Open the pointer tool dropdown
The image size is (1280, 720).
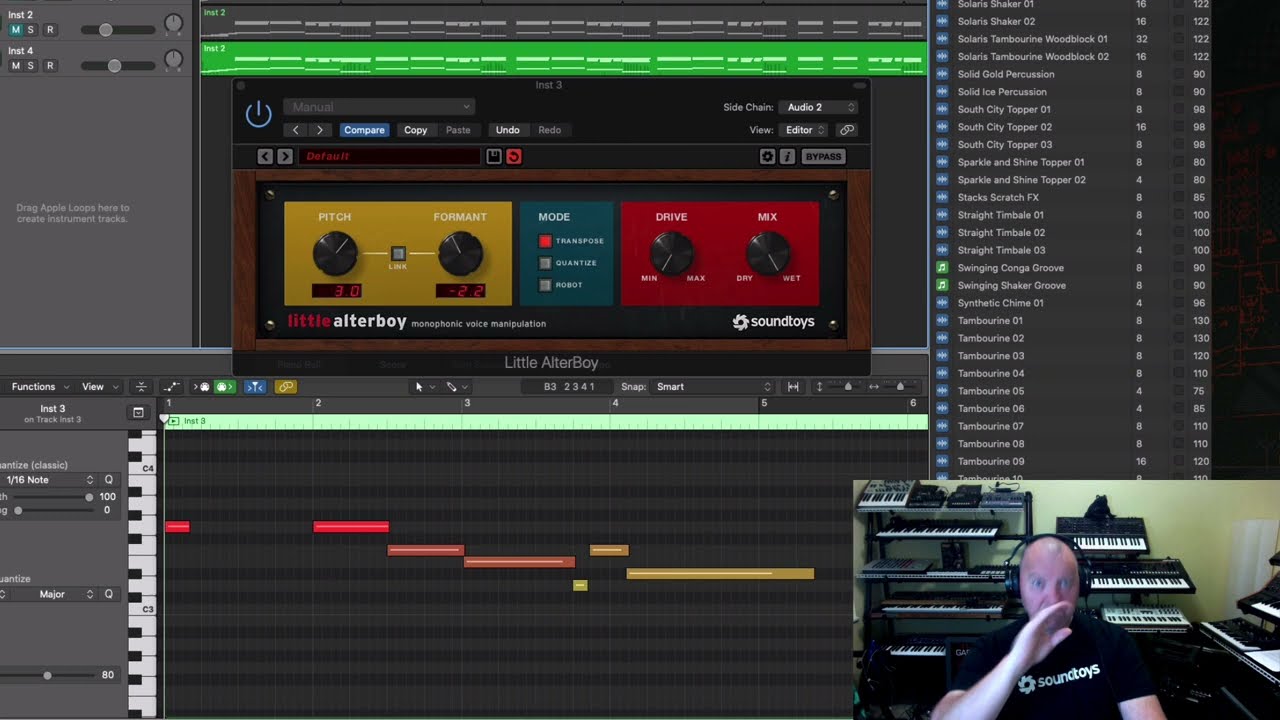(423, 387)
